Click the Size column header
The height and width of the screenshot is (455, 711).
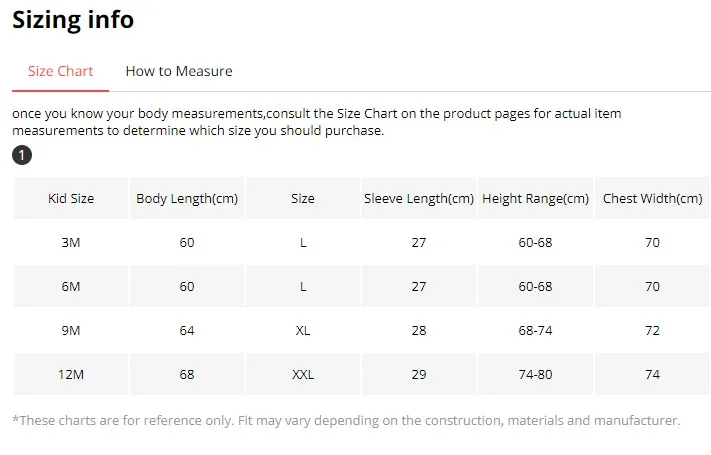[x=303, y=199]
